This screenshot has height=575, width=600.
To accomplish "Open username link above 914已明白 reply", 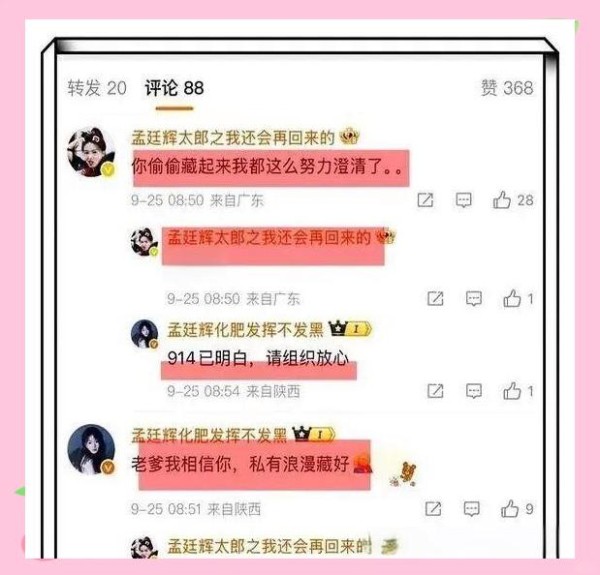I will (x=245, y=329).
